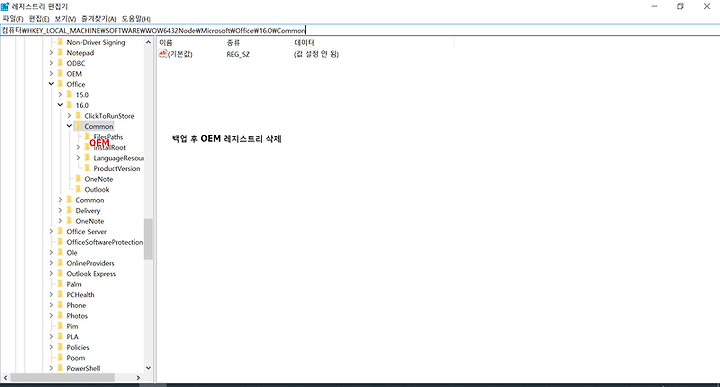Click the Photos key folder icon
This screenshot has height=387, width=720.
60,315
